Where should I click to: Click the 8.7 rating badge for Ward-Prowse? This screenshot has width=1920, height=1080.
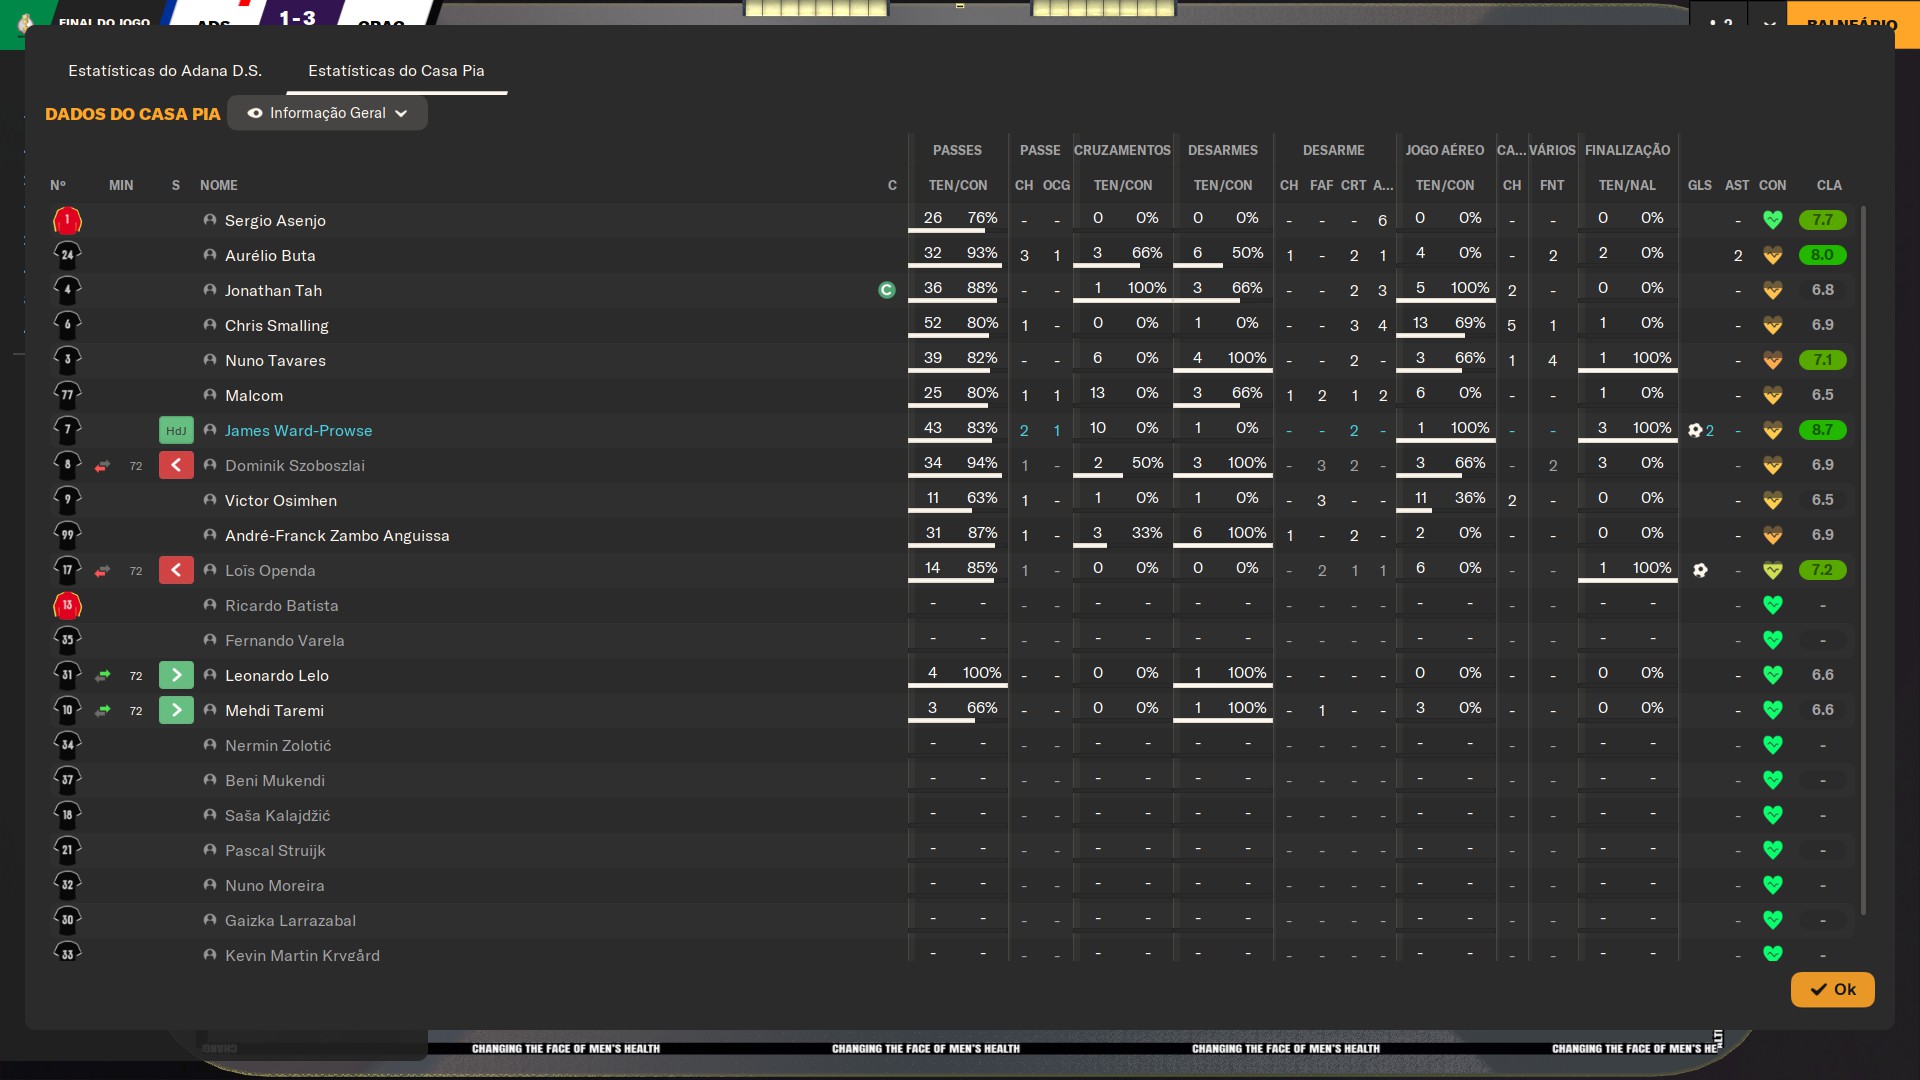click(1822, 430)
